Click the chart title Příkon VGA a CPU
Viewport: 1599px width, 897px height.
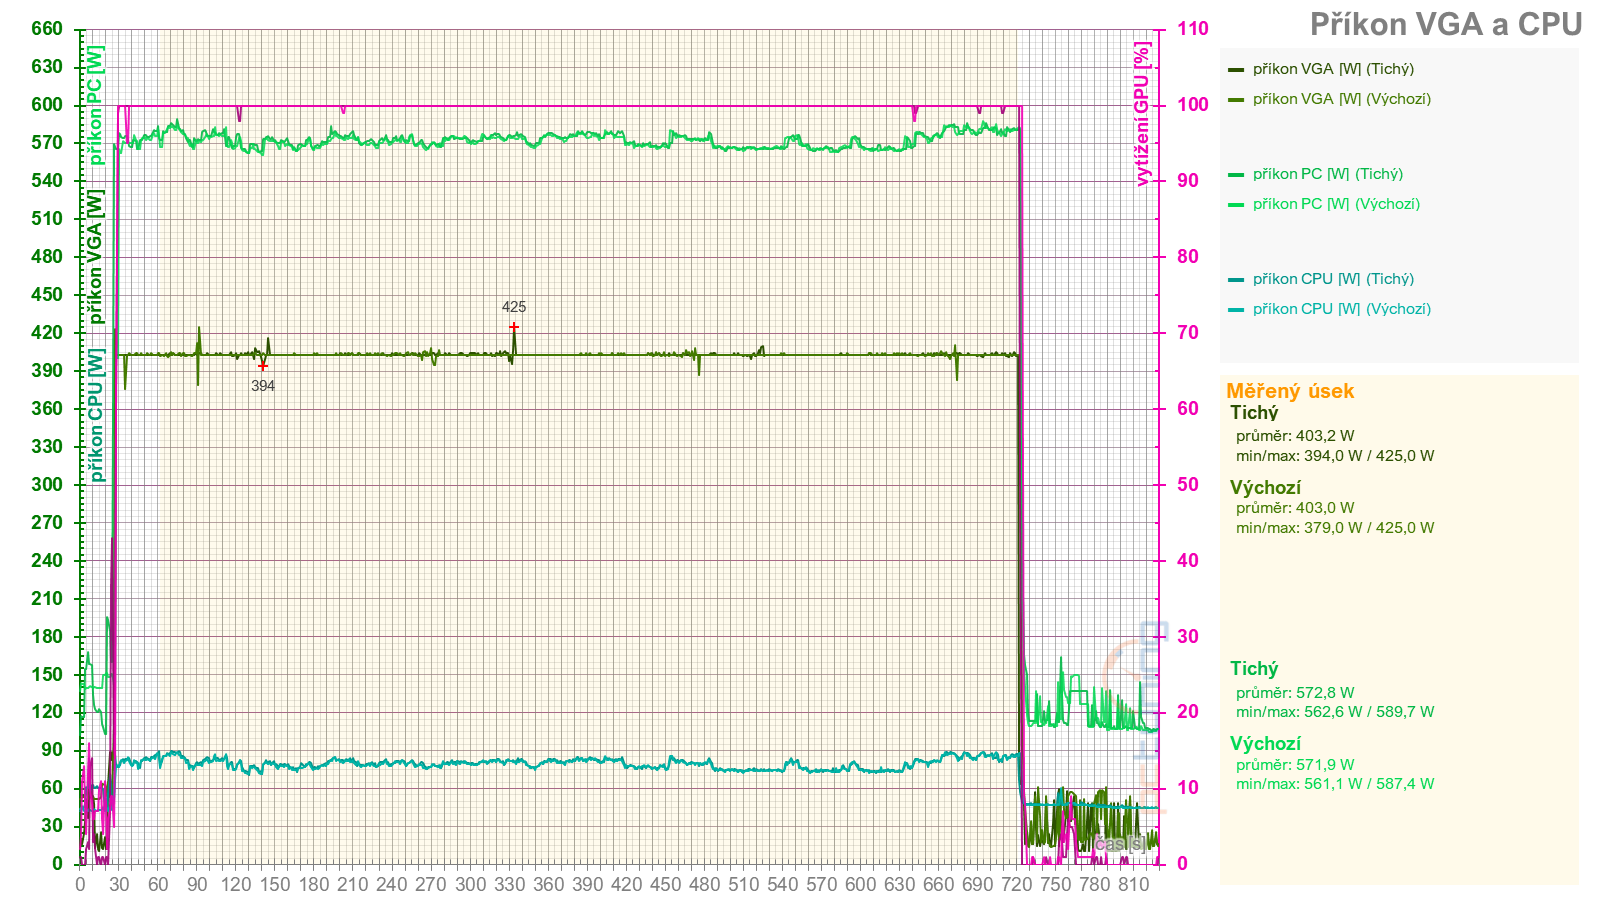point(1445,24)
